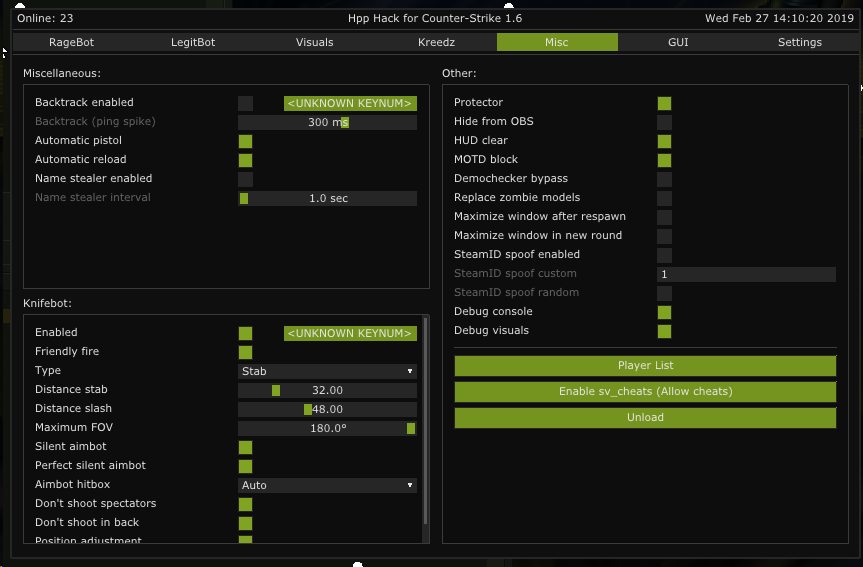The image size is (863, 567).
Task: Open the Visuals tab
Action: point(315,42)
